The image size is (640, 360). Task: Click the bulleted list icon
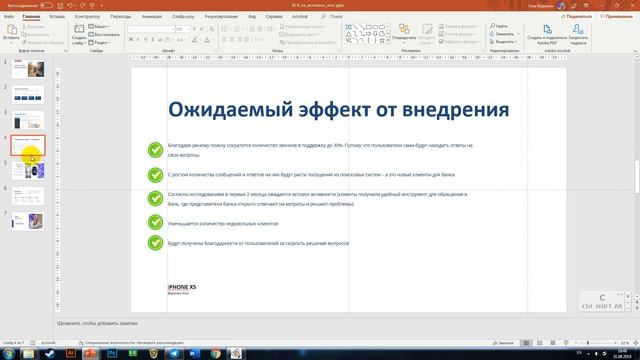tap(224, 29)
